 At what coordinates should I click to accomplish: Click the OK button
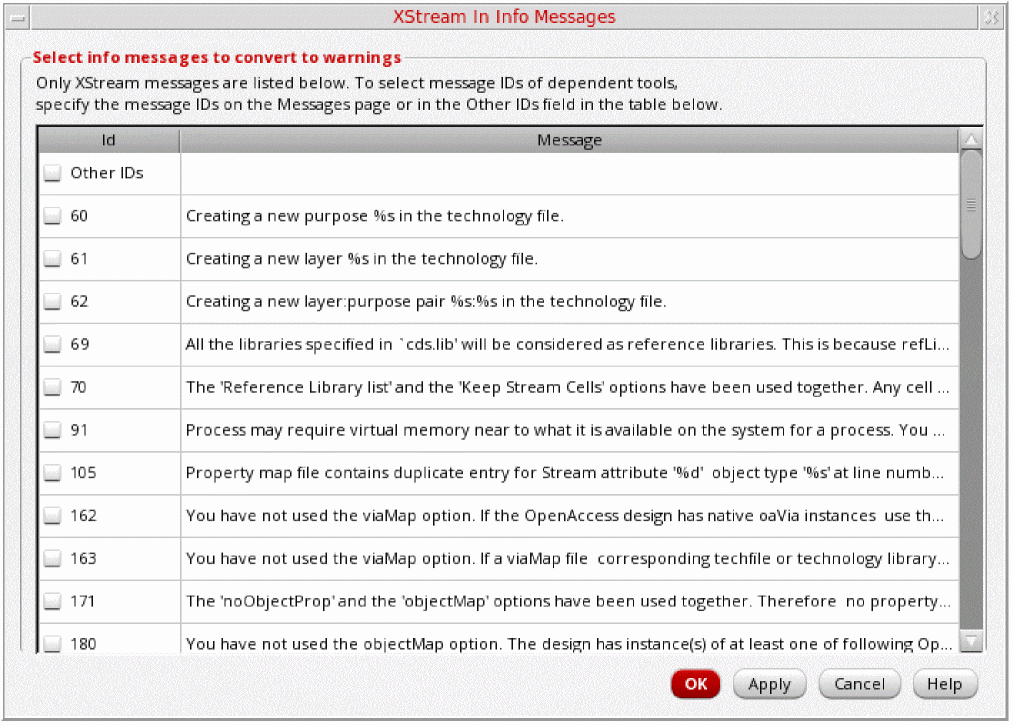coord(695,684)
